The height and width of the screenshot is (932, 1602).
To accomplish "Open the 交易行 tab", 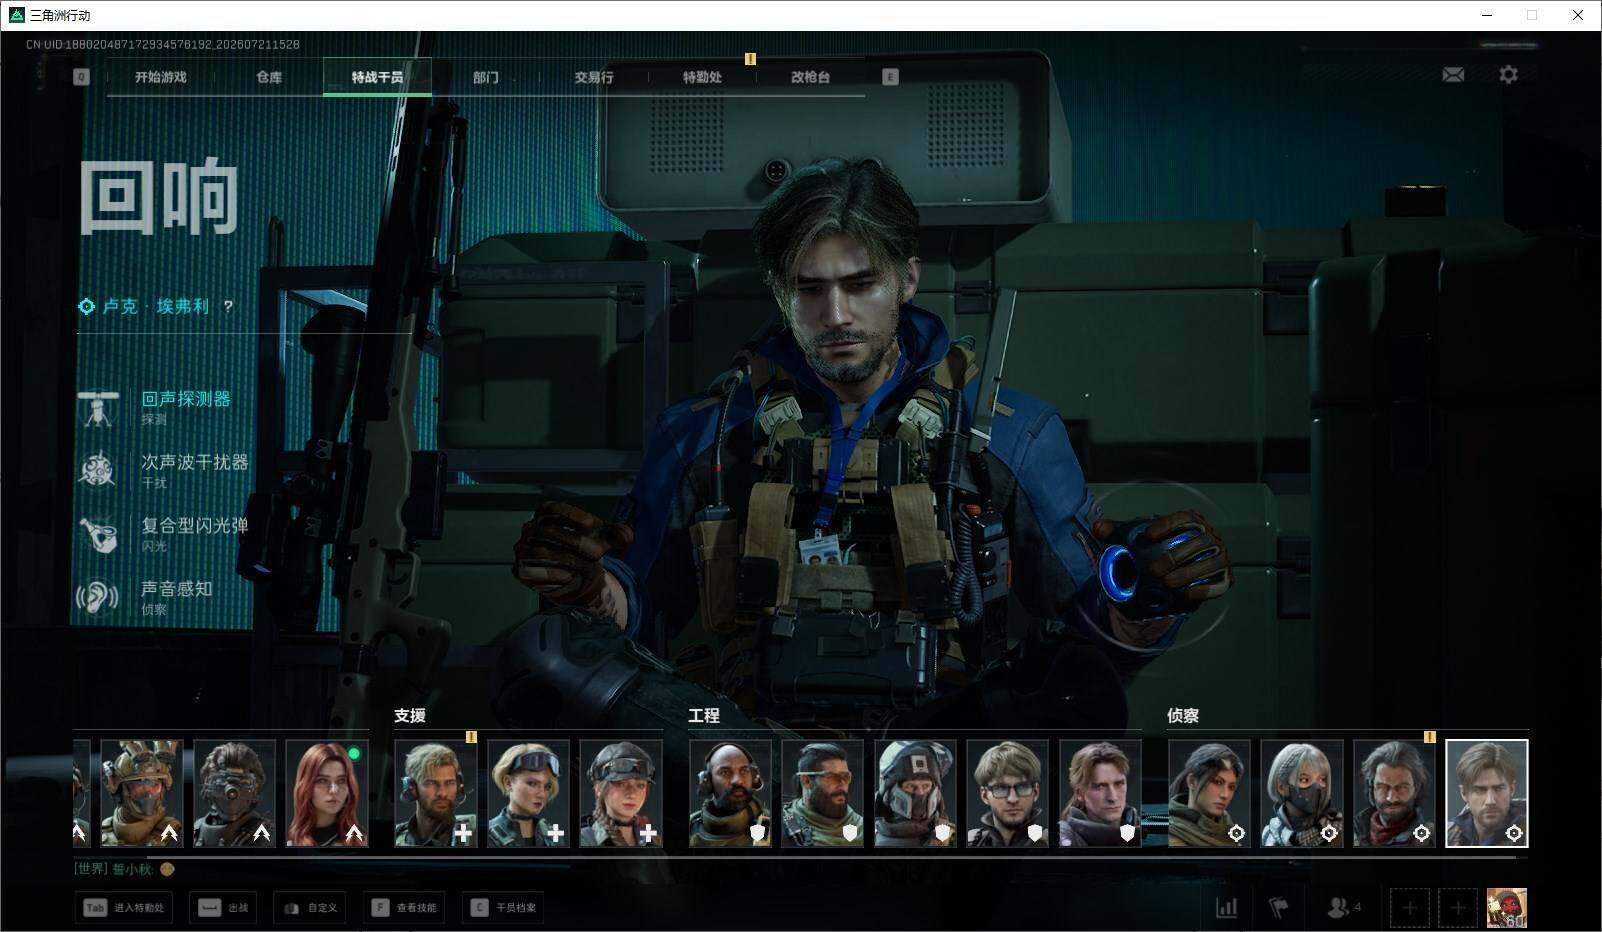I will [x=594, y=77].
